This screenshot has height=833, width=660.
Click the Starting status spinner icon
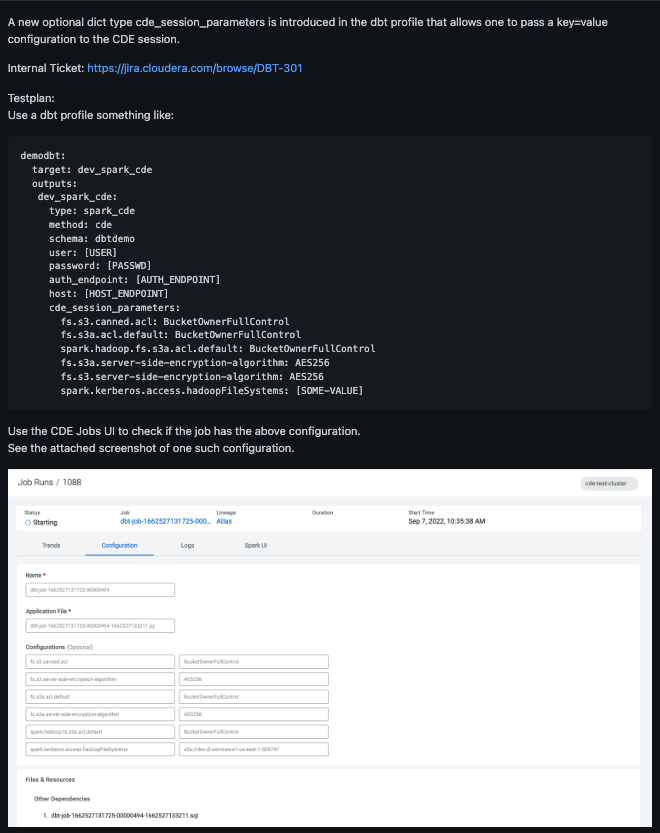[x=28, y=522]
